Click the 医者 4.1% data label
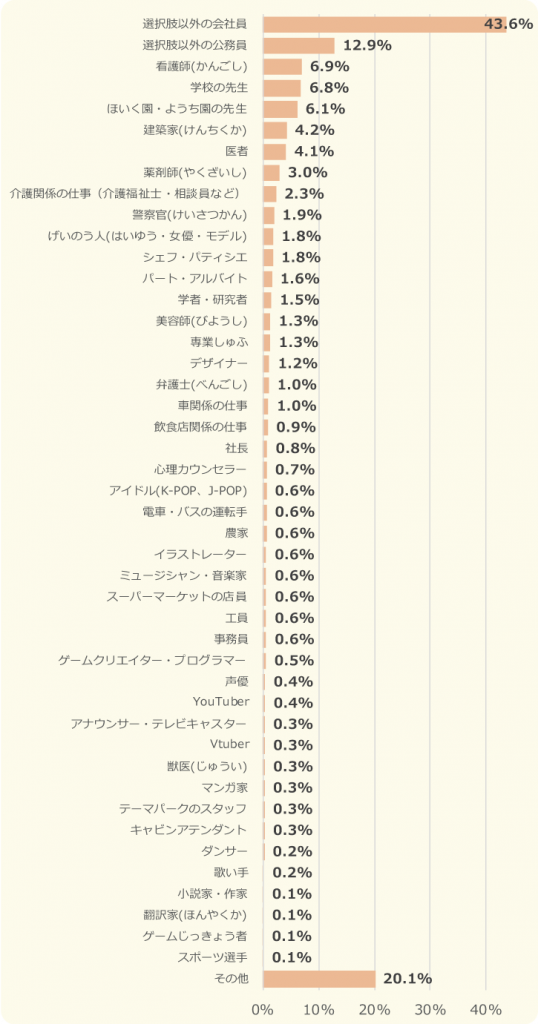This screenshot has width=538, height=1024. [314, 152]
